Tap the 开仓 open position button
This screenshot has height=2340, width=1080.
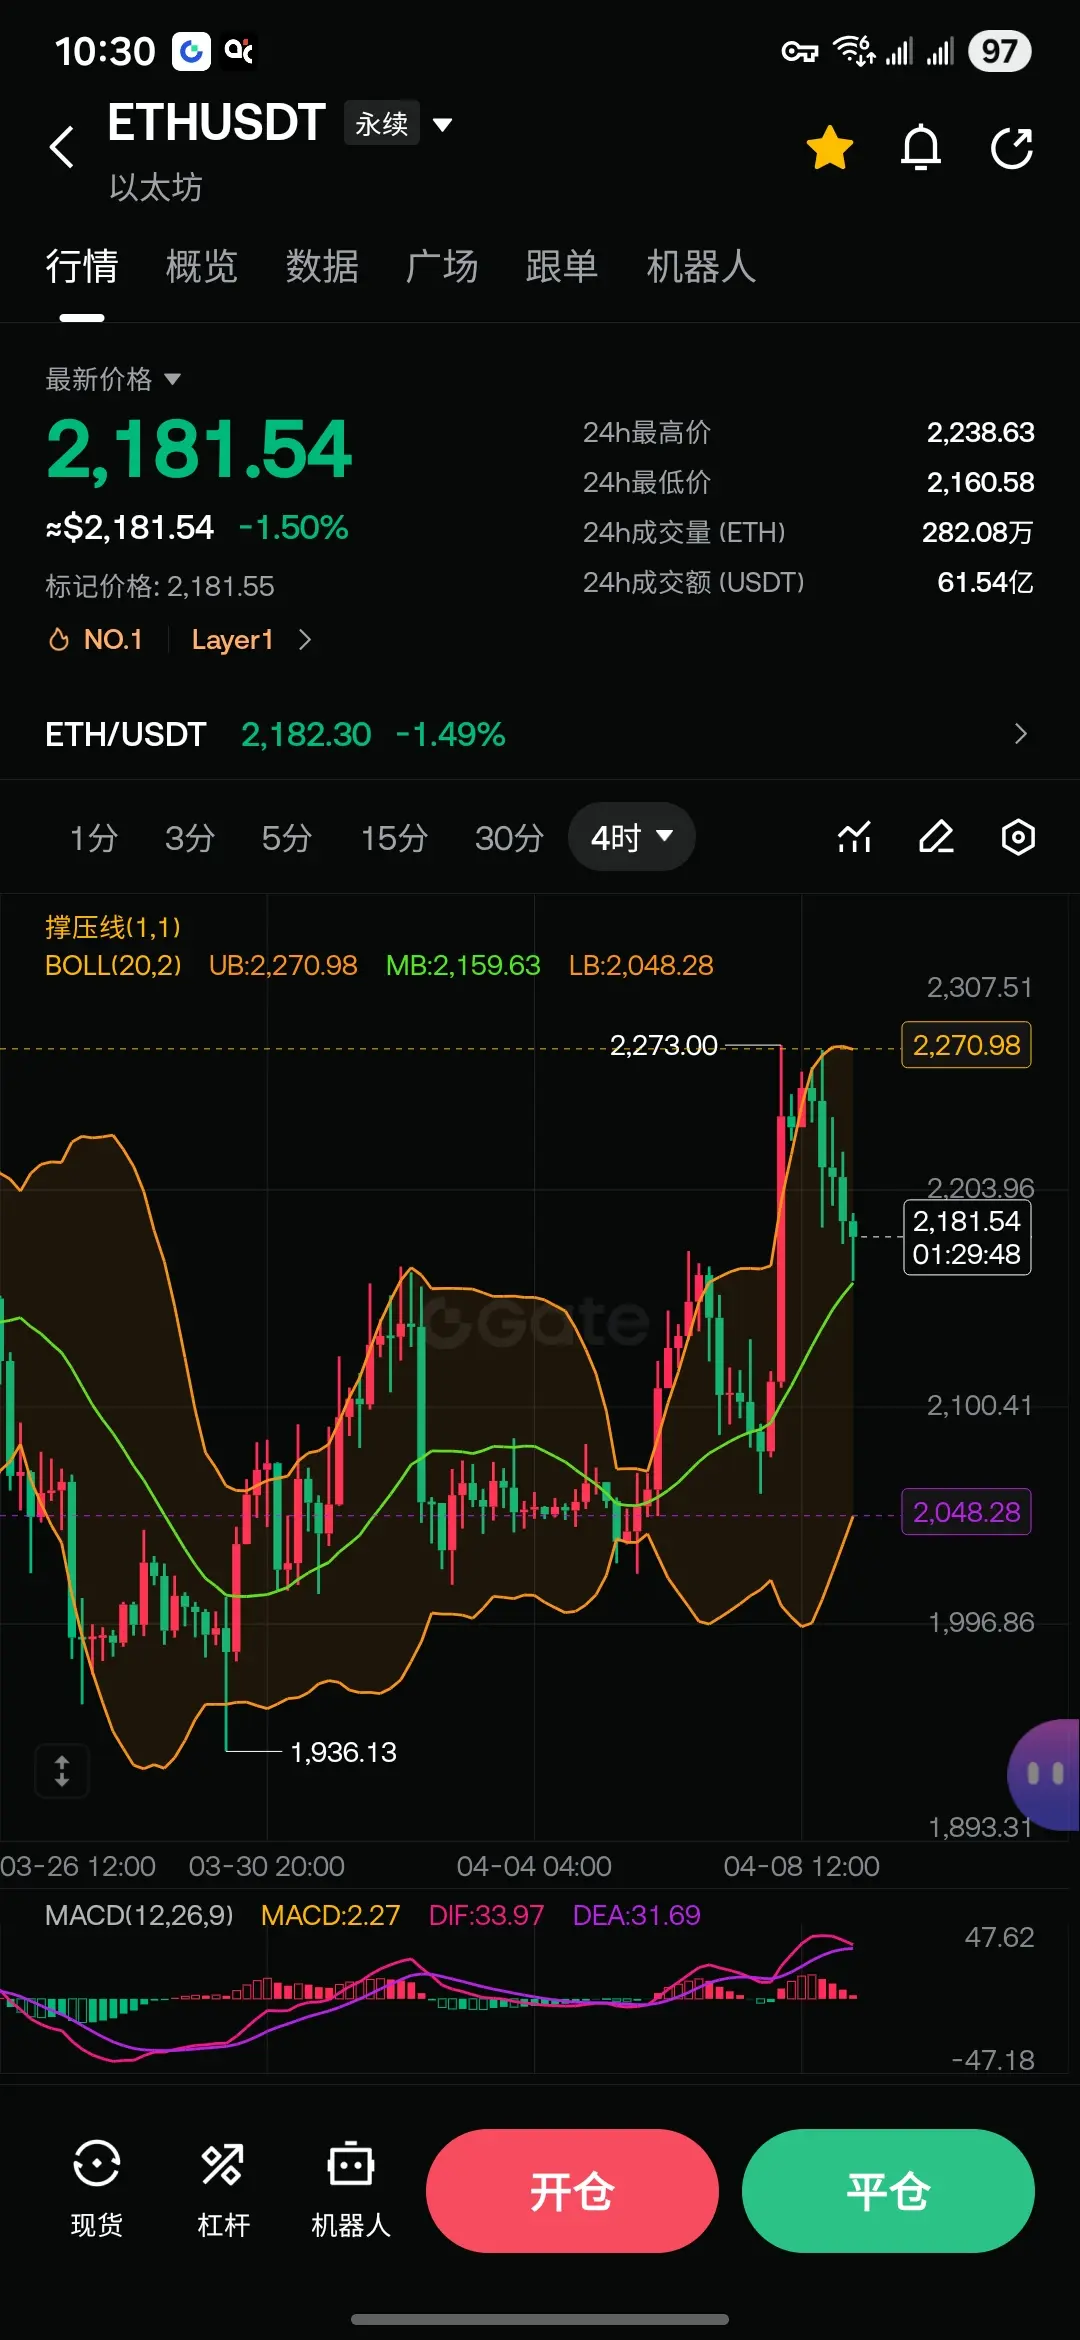(572, 2191)
